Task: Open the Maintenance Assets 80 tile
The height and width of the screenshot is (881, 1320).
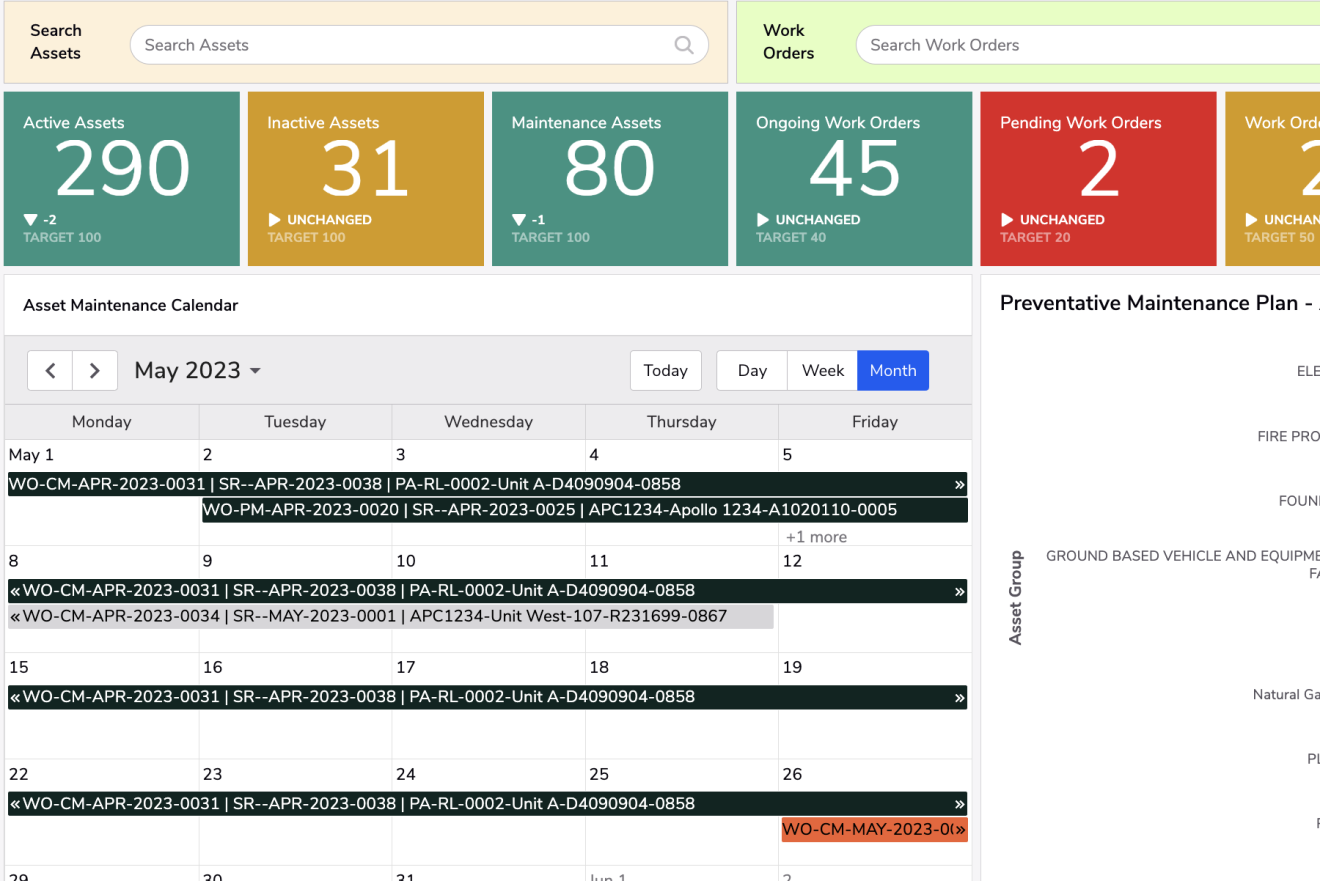Action: click(610, 179)
